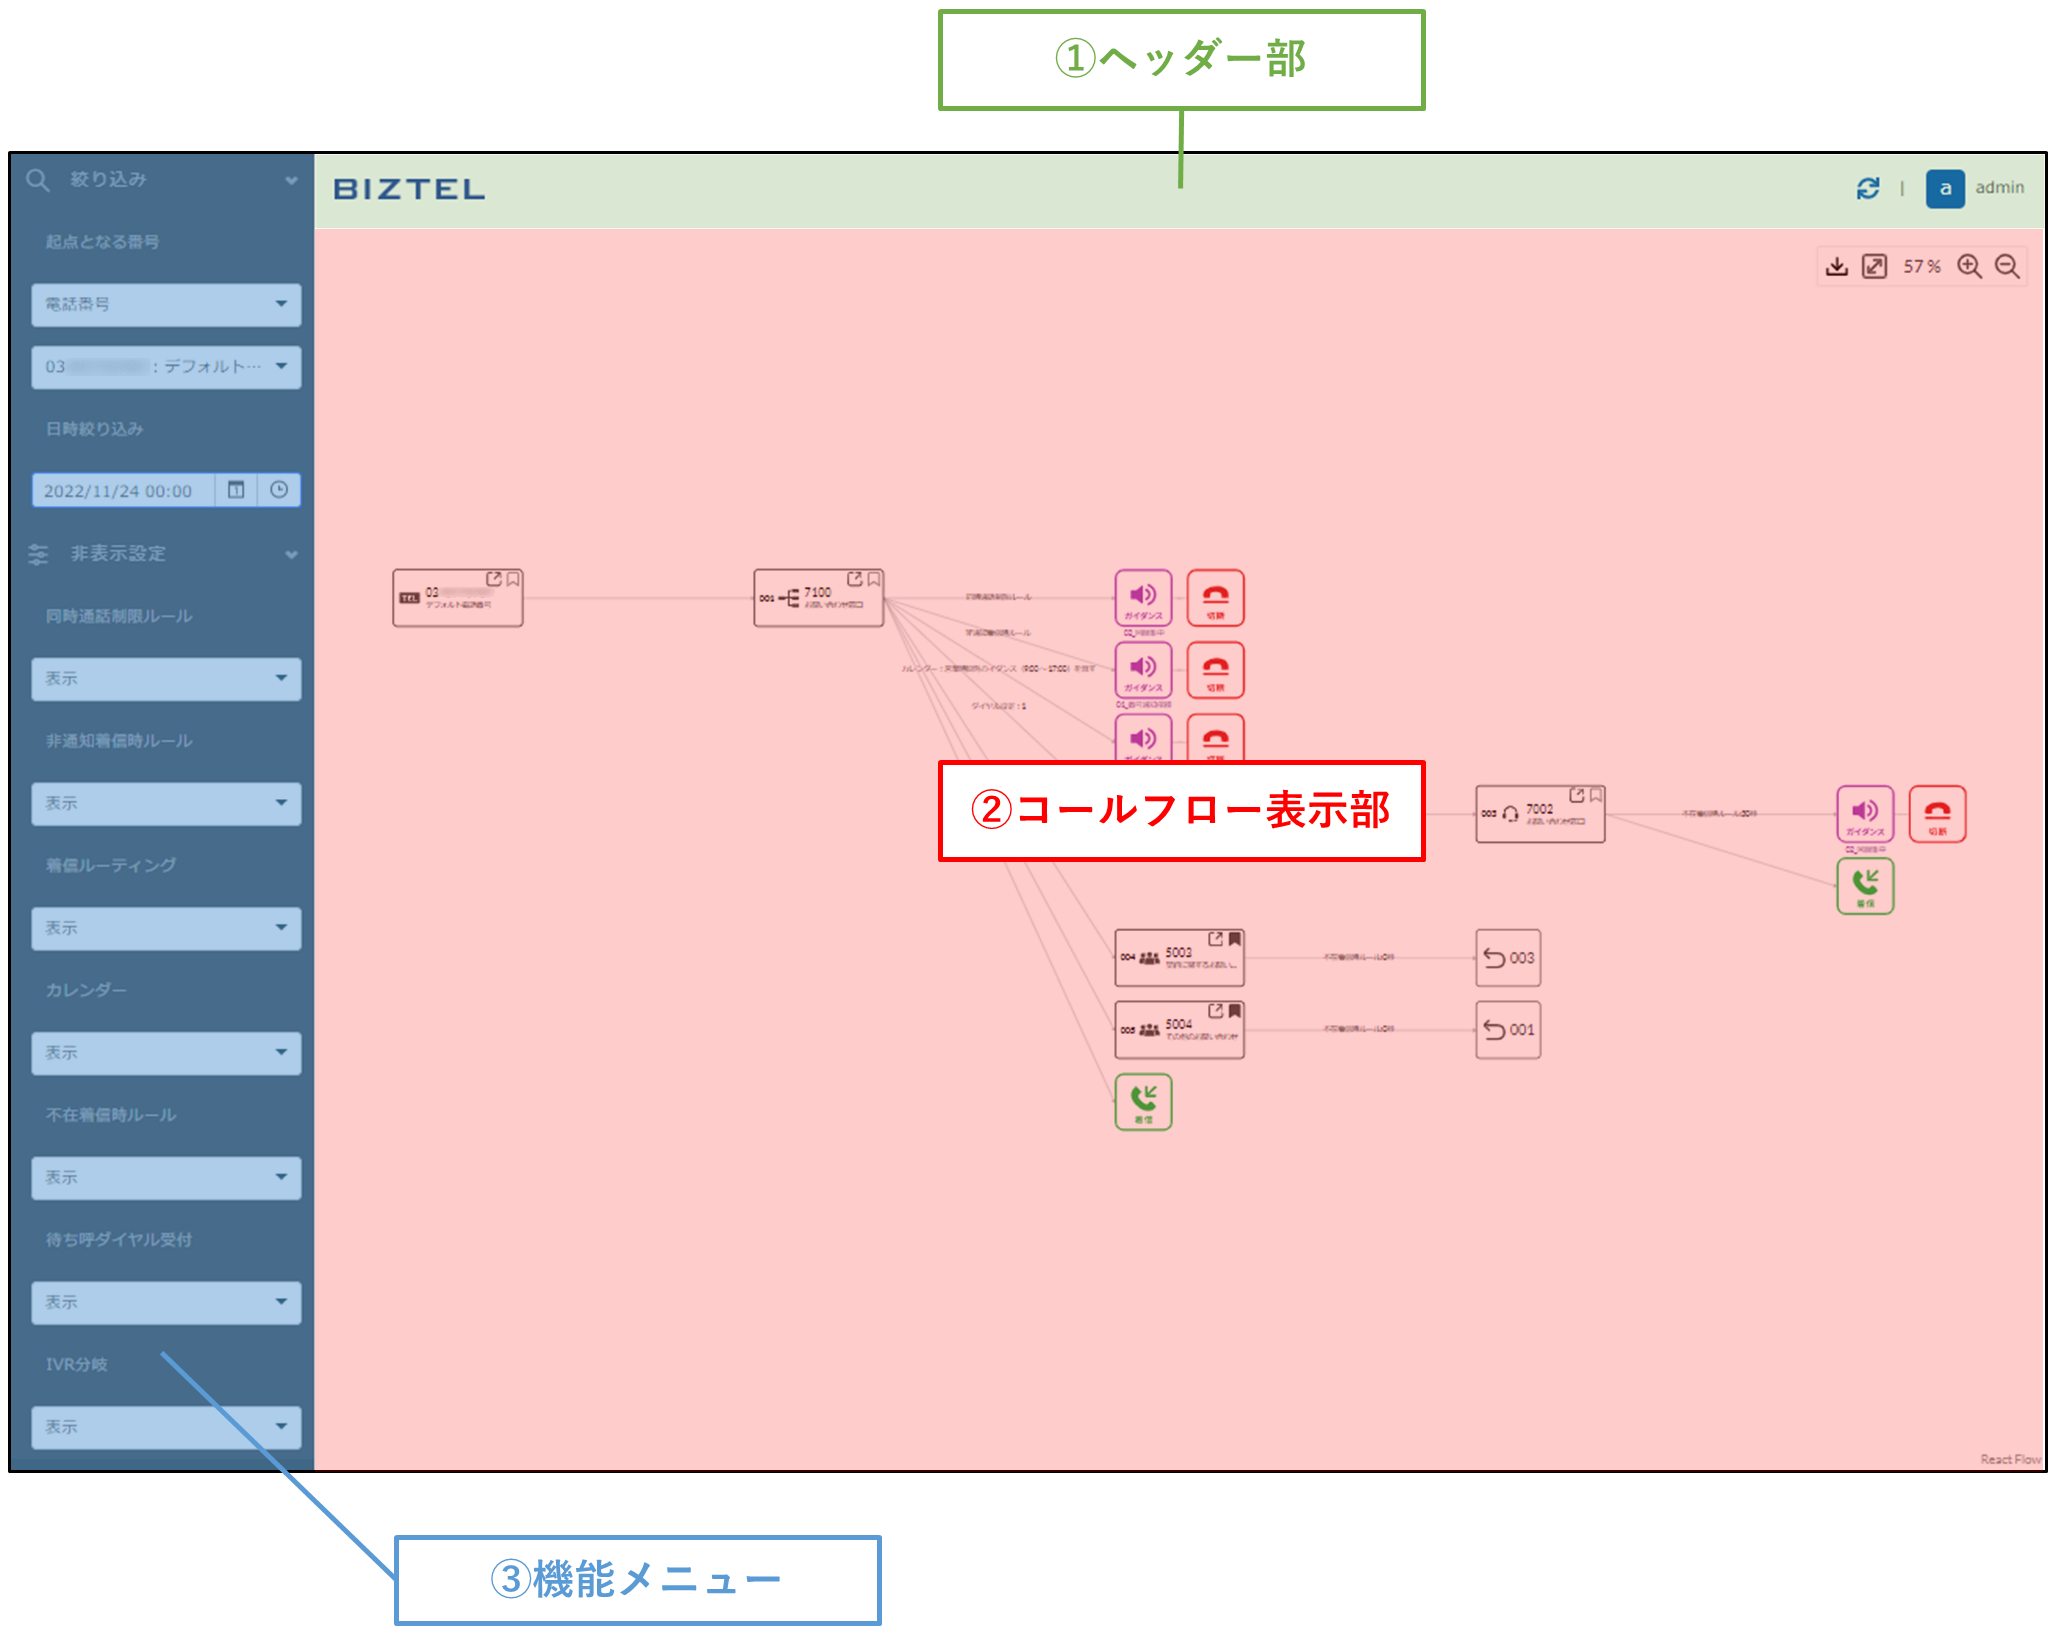
Task: Remove the bookmark on node 5004
Action: (1235, 1011)
